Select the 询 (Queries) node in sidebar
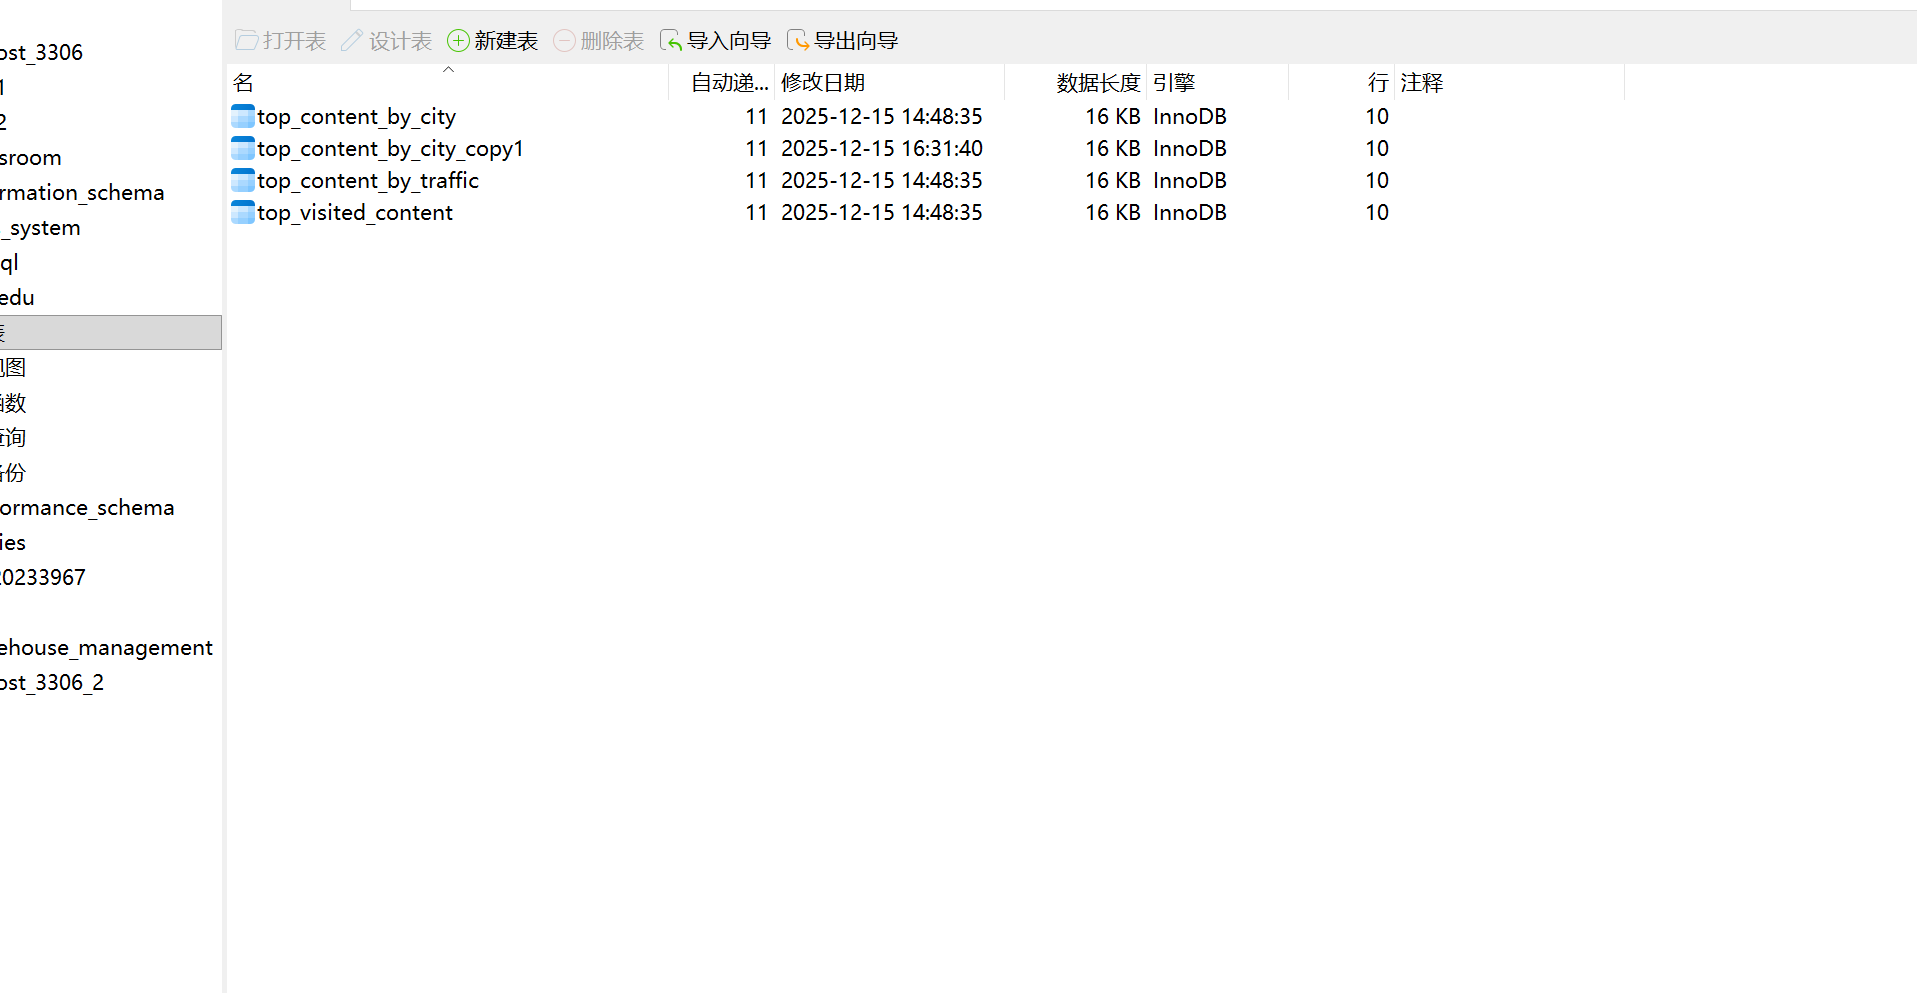The image size is (1917, 993). 13,438
